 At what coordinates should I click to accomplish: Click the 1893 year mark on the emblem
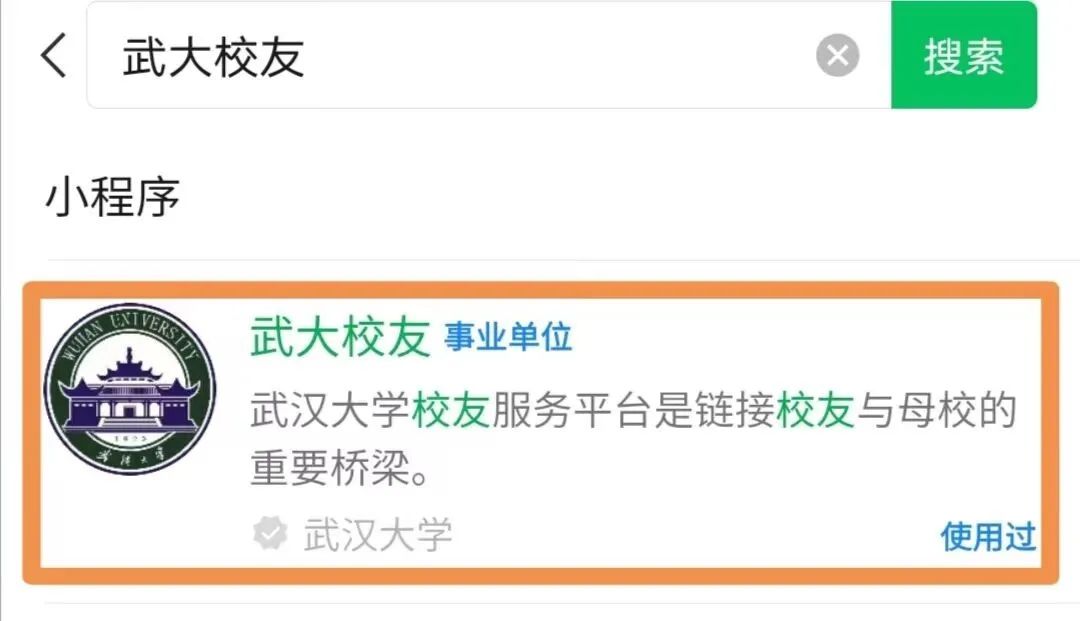(129, 438)
